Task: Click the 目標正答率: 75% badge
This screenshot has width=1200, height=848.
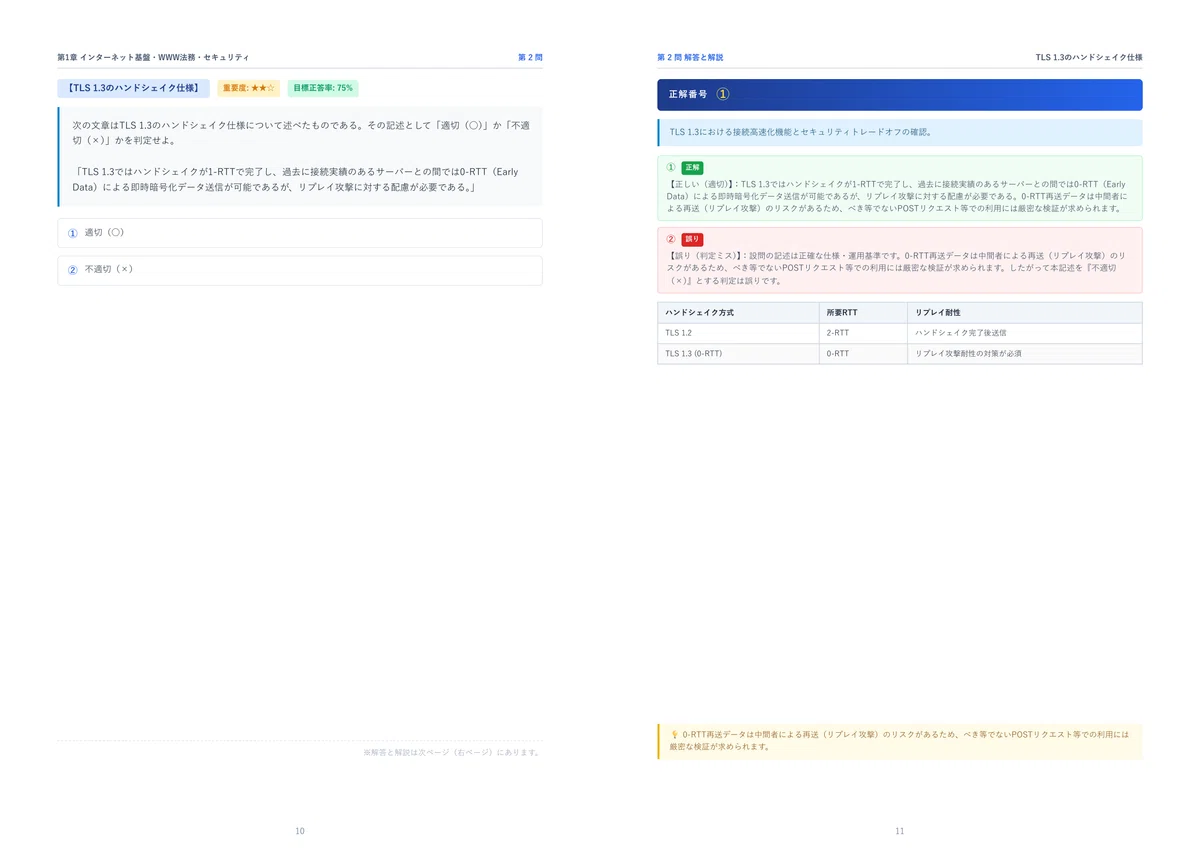Action: [323, 88]
